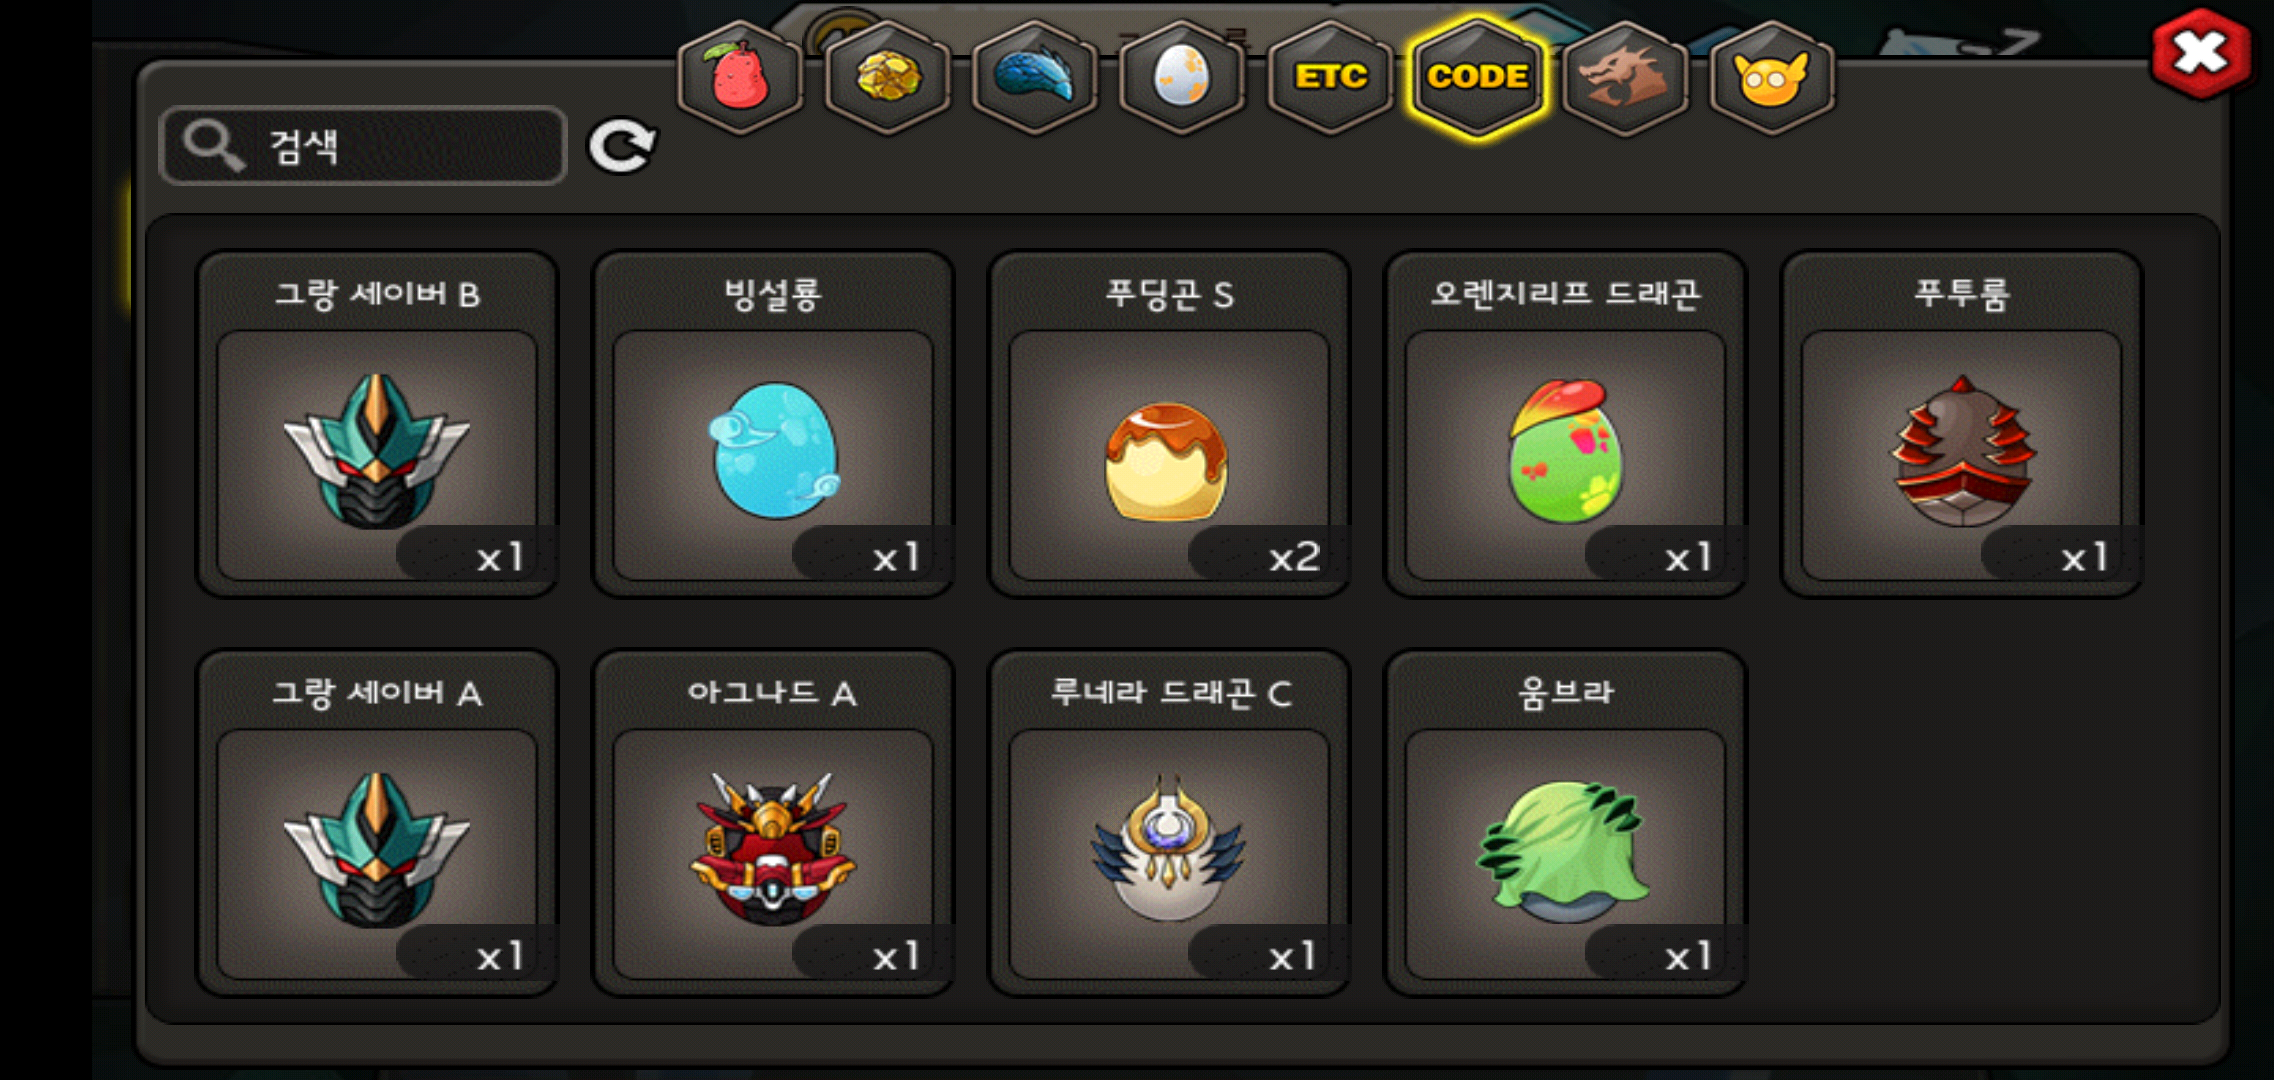Select the 움브라 green cloaked egg
The image size is (2274, 1080).
(1565, 823)
